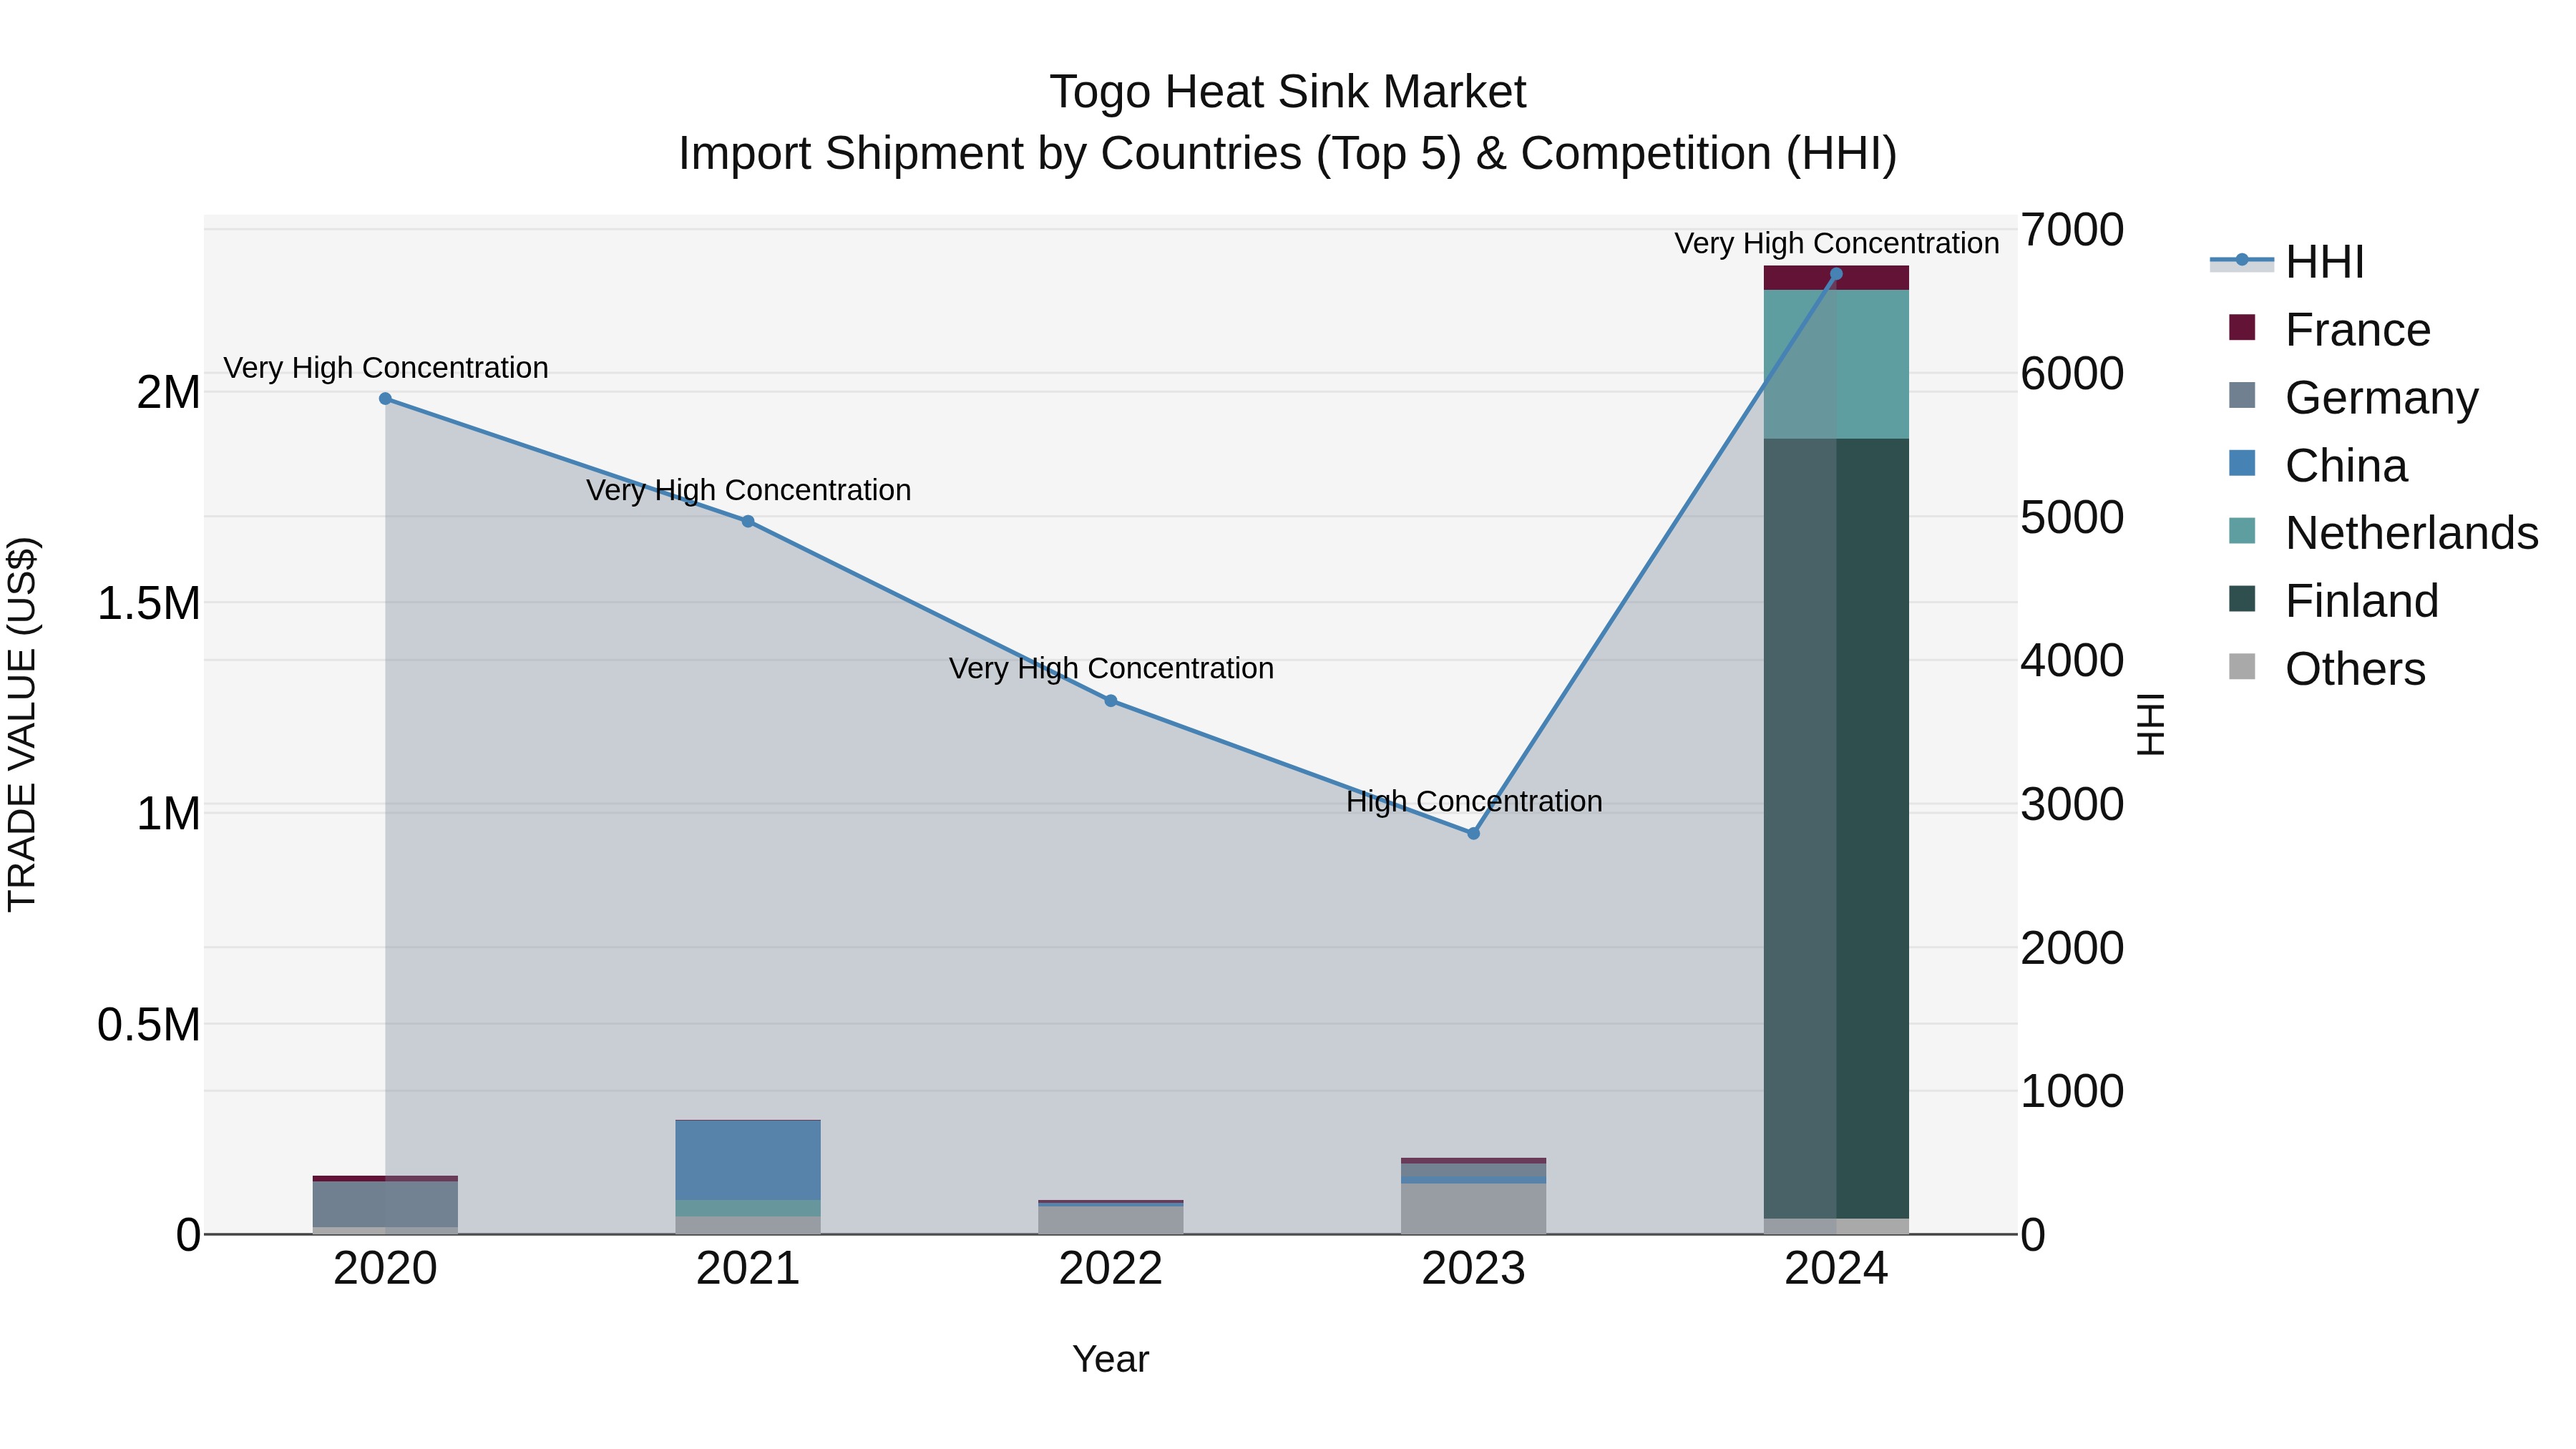Click the 6000 right axis tick

(x=2072, y=373)
